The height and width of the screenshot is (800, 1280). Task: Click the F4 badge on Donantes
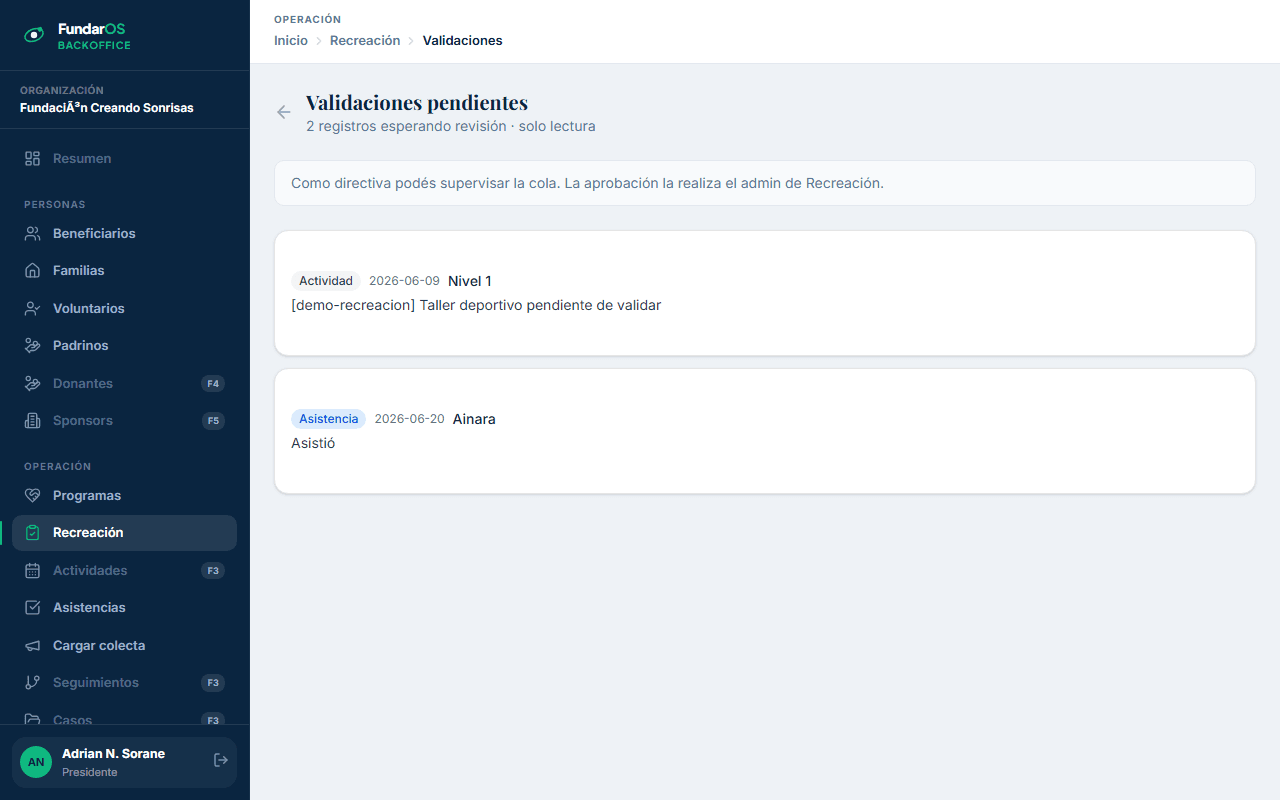pyautogui.click(x=212, y=383)
